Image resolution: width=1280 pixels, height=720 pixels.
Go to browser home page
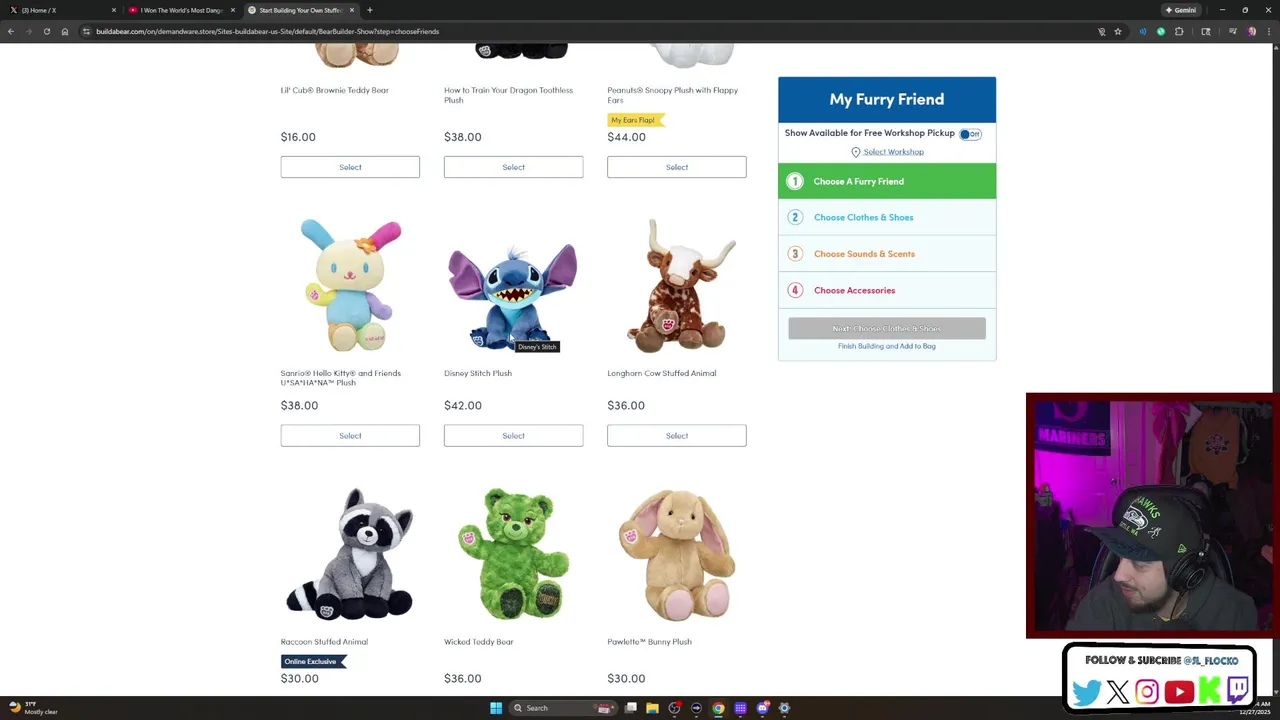[x=65, y=31]
